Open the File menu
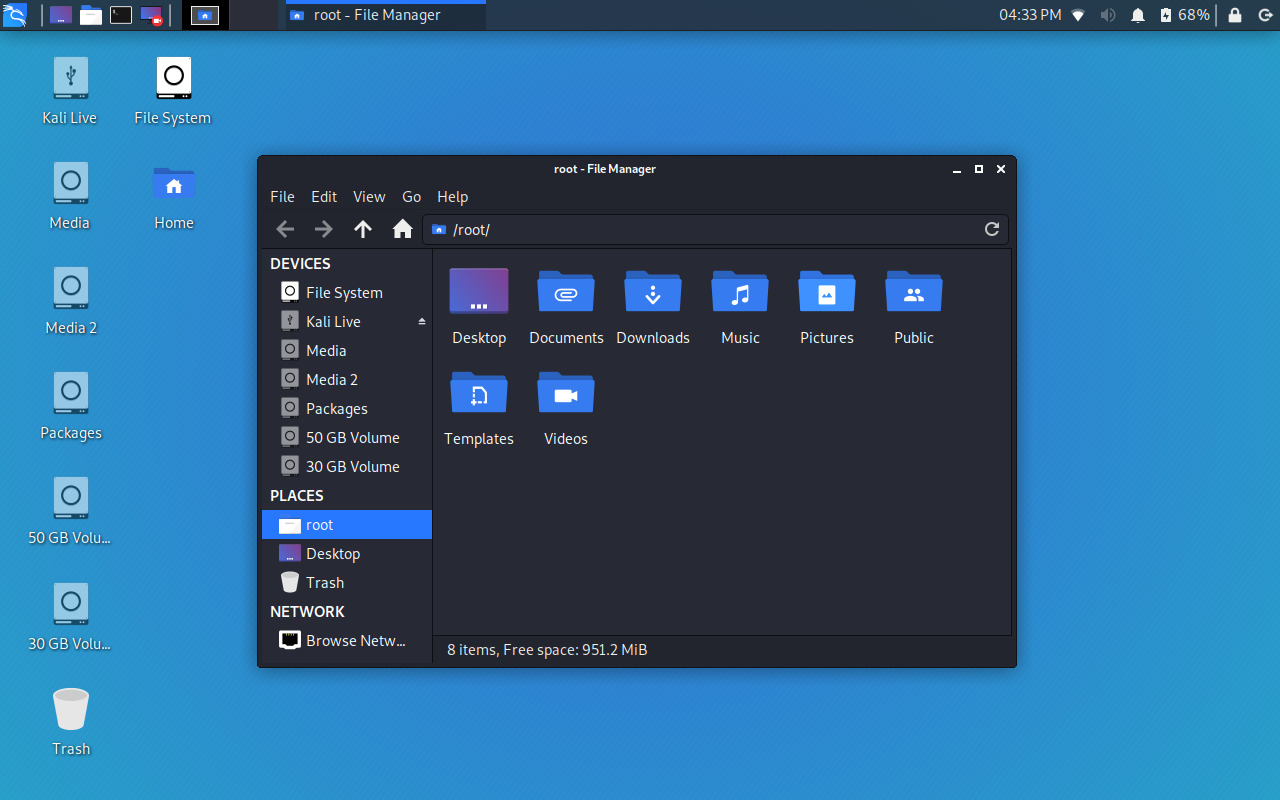1280x800 pixels. 282,196
